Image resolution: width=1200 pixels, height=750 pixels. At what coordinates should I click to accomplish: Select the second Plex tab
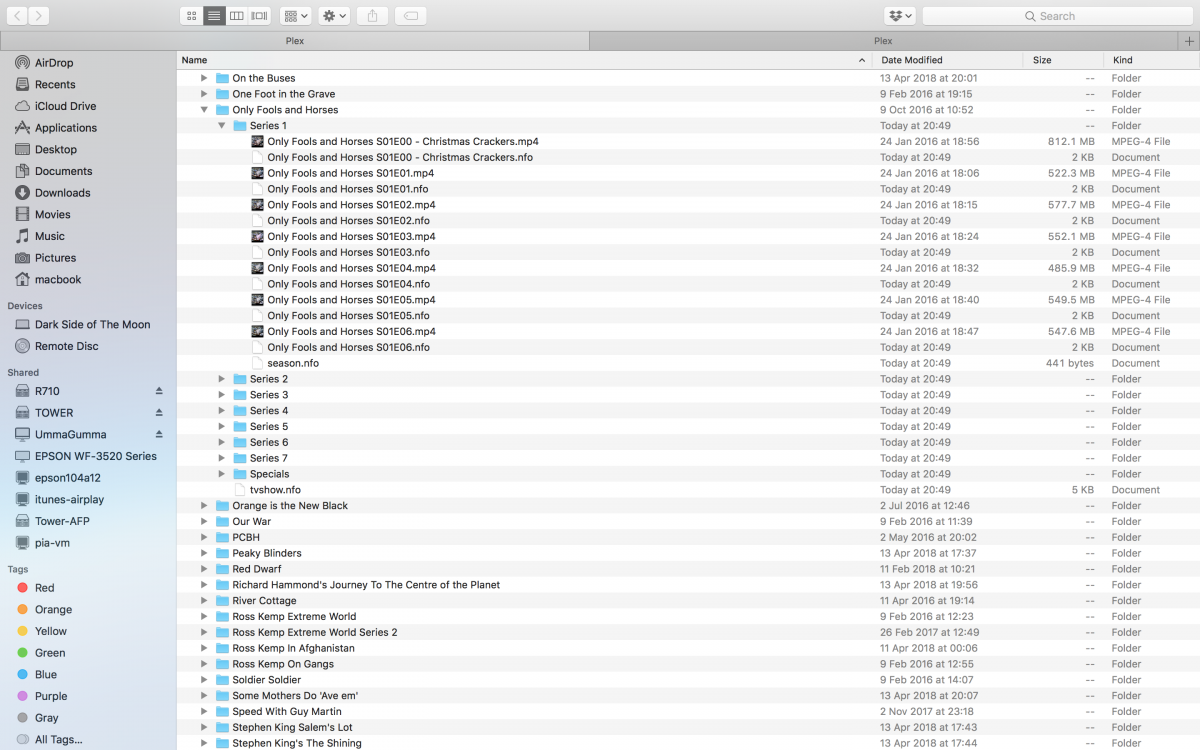883,41
